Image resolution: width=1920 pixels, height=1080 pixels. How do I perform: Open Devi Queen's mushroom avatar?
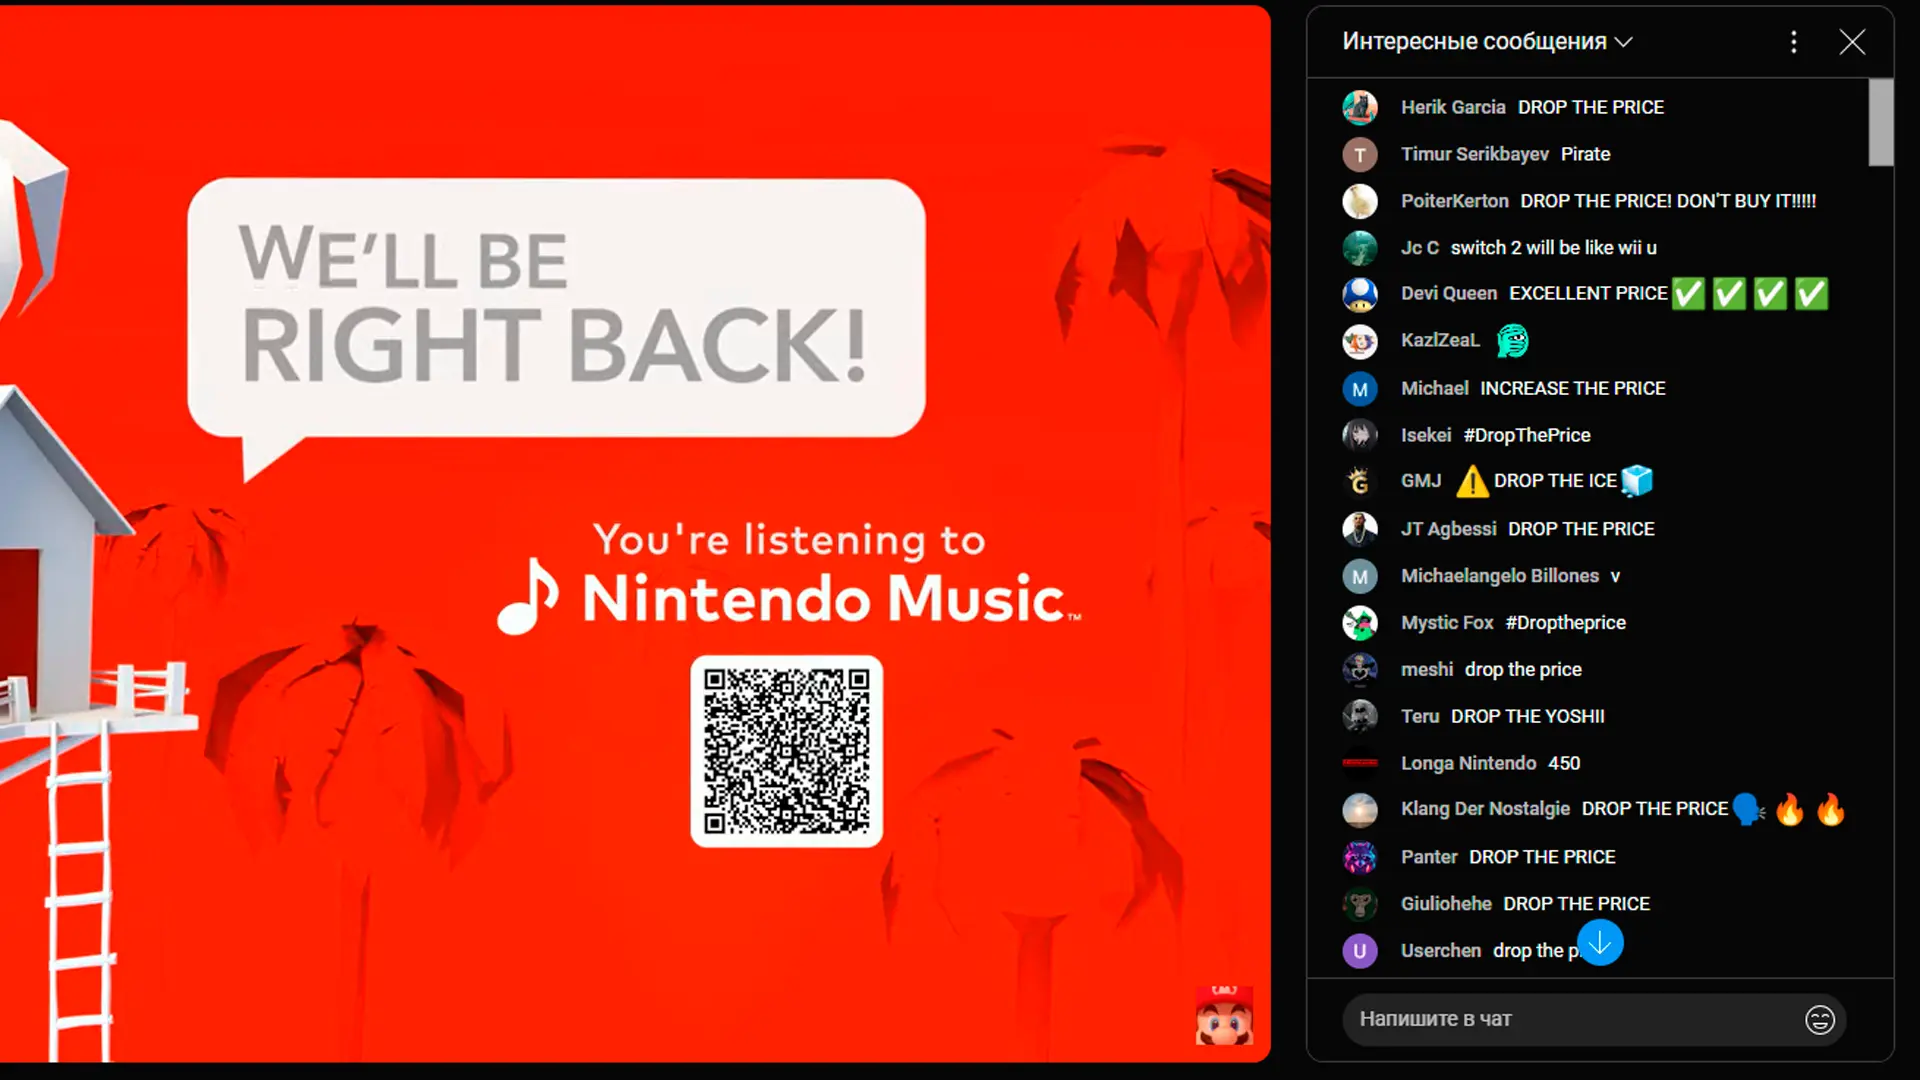pyautogui.click(x=1360, y=294)
